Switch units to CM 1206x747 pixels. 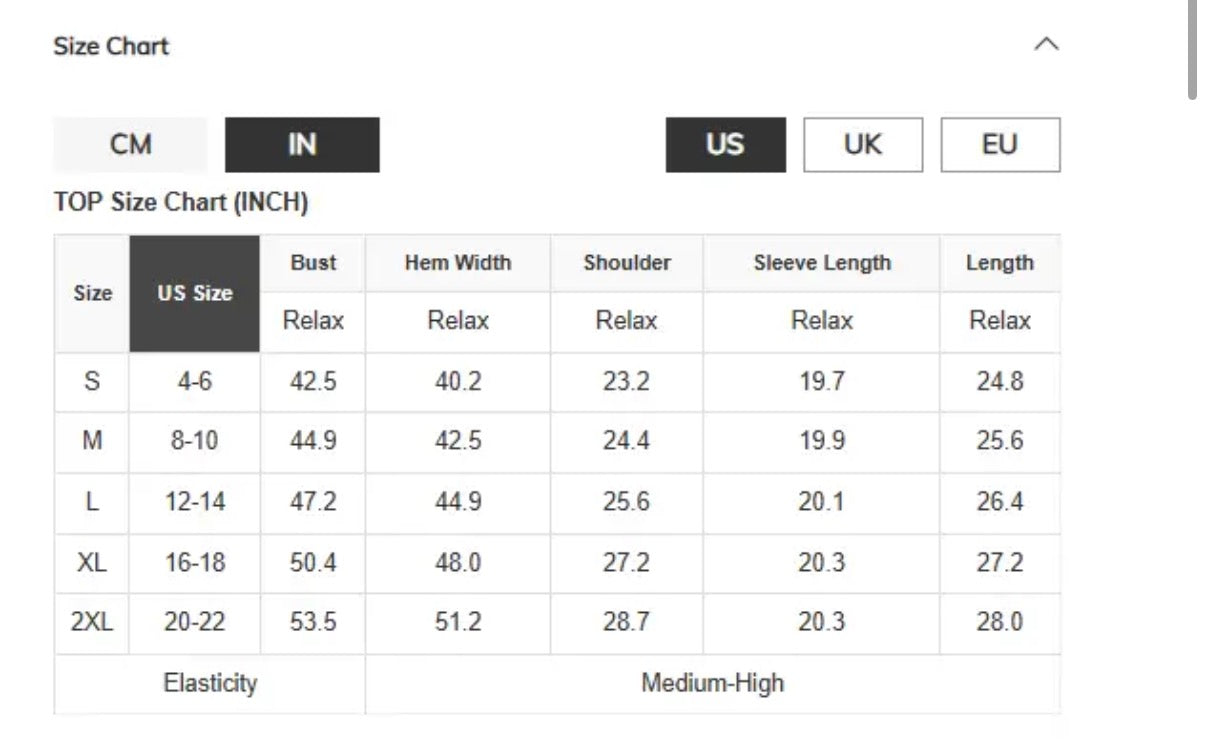click(x=130, y=145)
